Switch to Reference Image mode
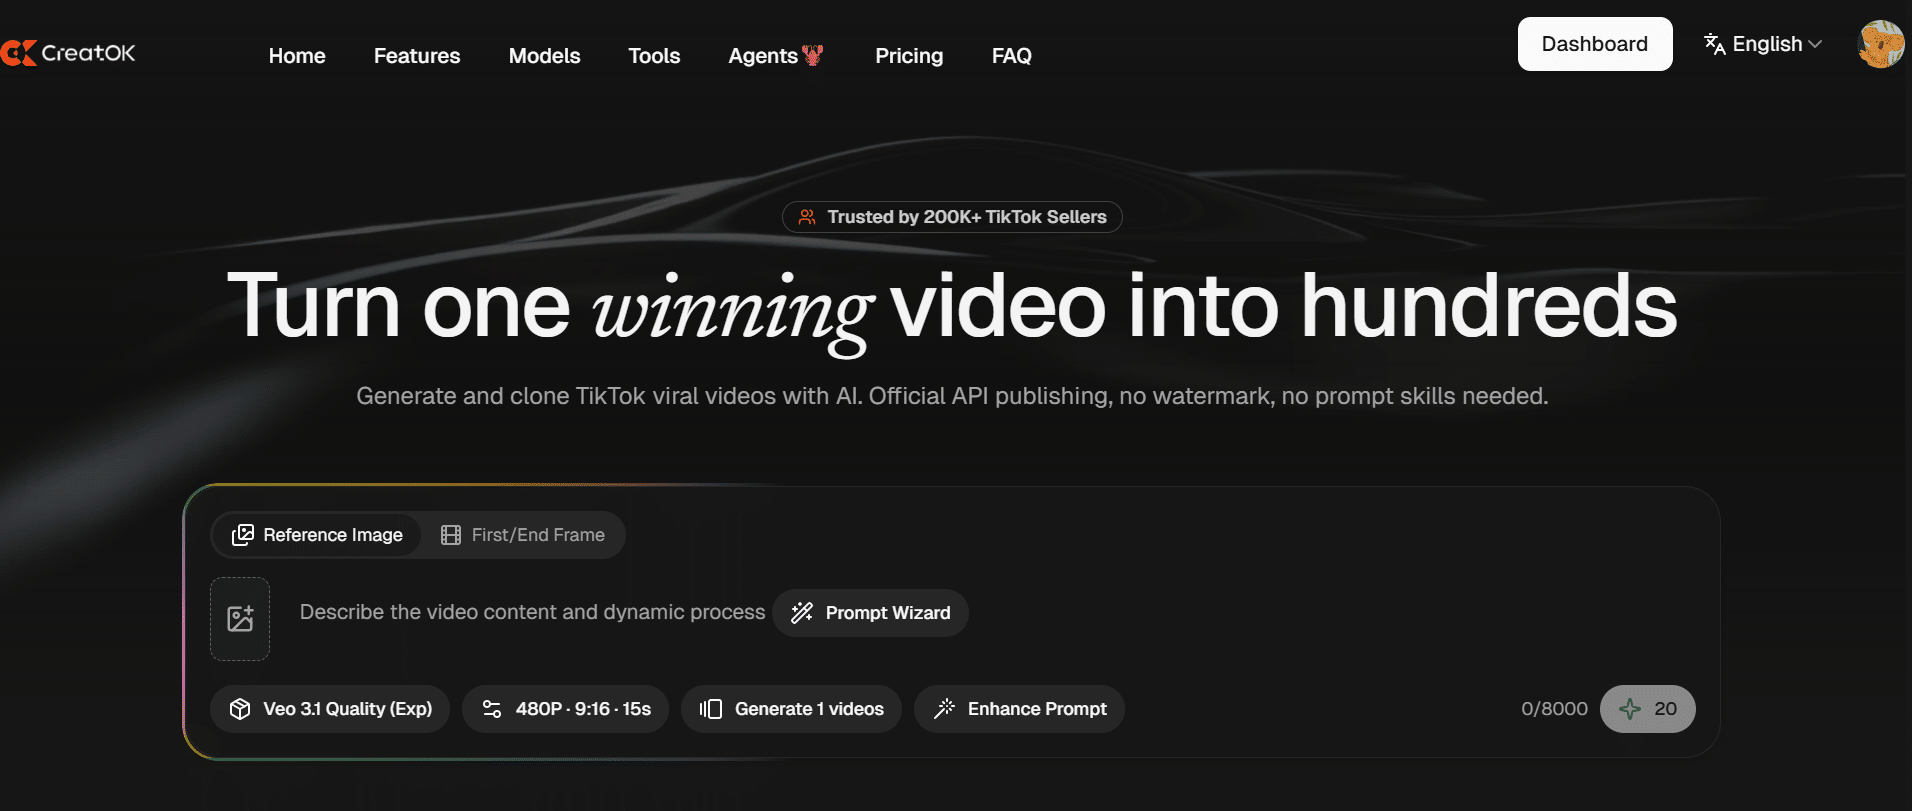Viewport: 1912px width, 811px height. coord(318,535)
